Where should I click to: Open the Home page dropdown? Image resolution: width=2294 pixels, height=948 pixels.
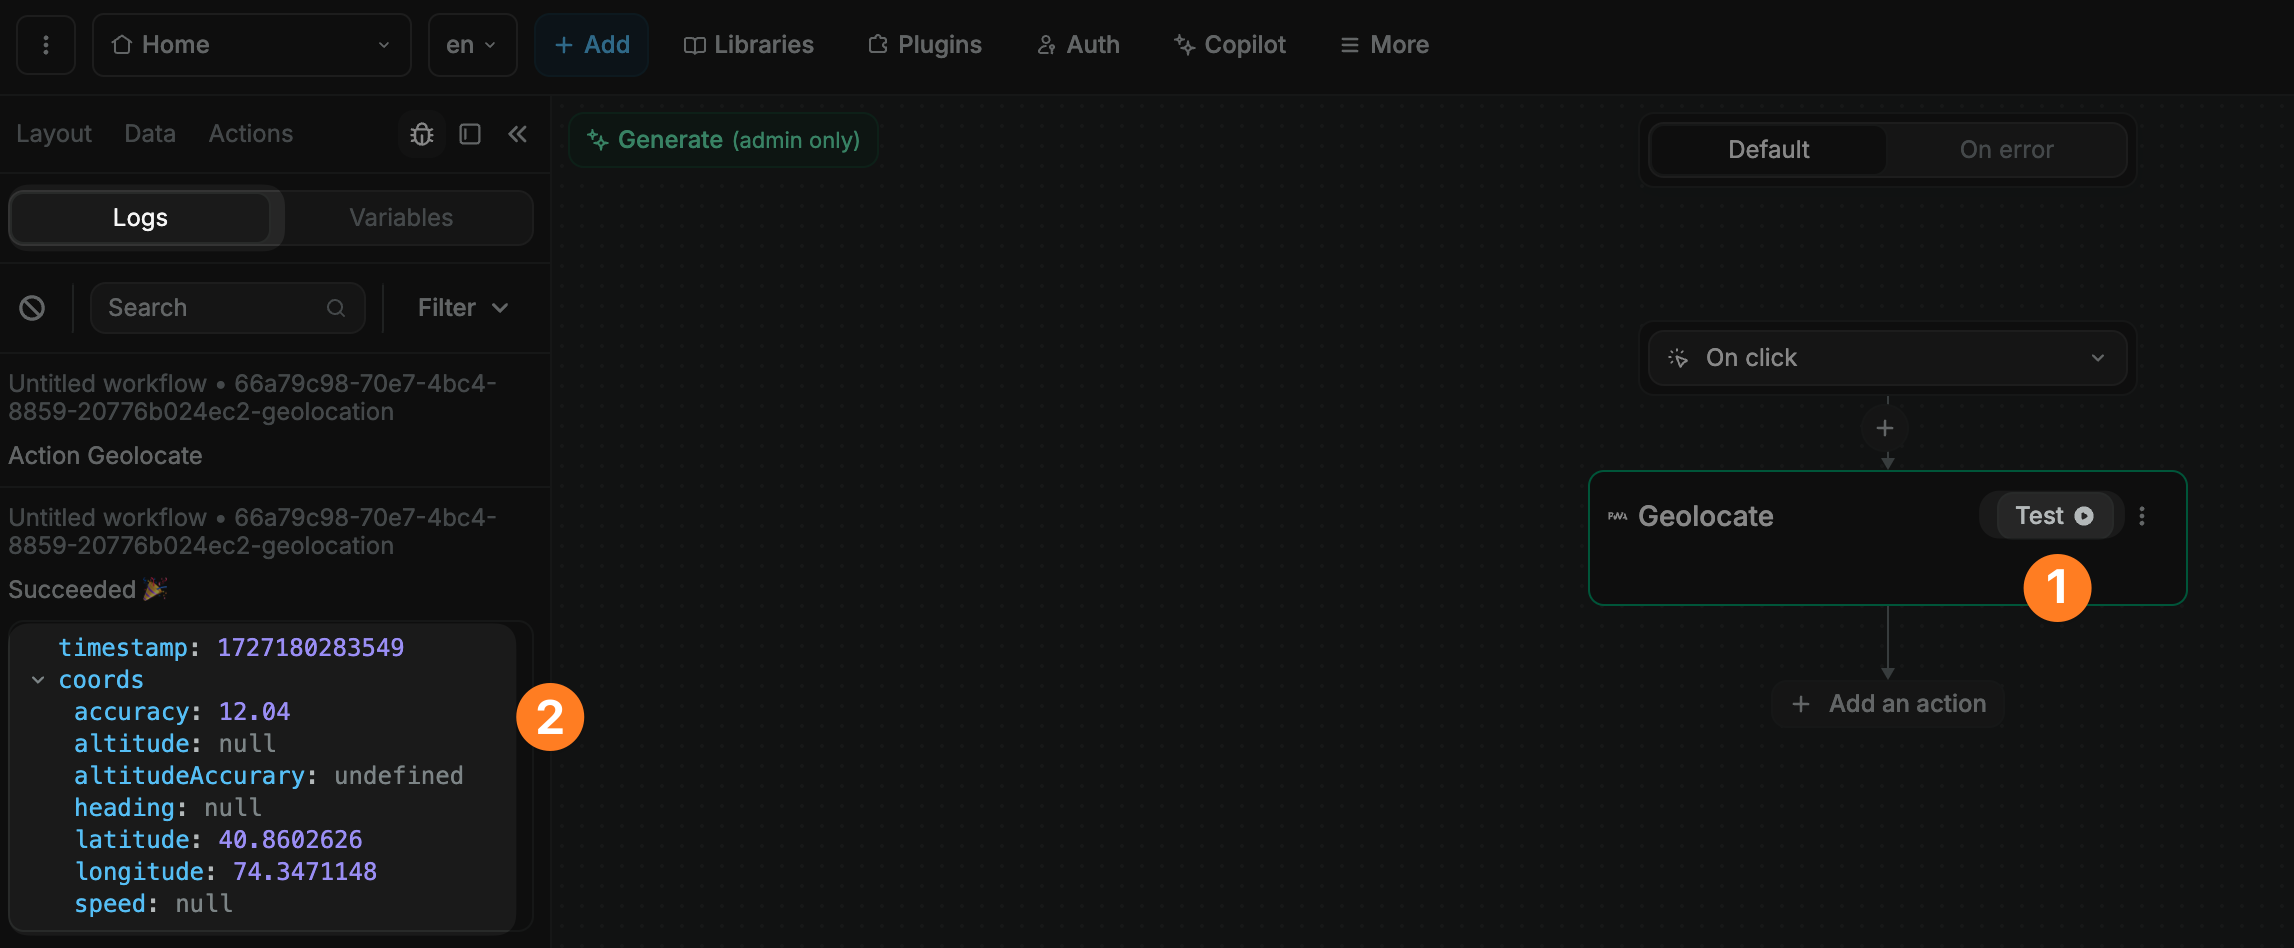pos(251,45)
